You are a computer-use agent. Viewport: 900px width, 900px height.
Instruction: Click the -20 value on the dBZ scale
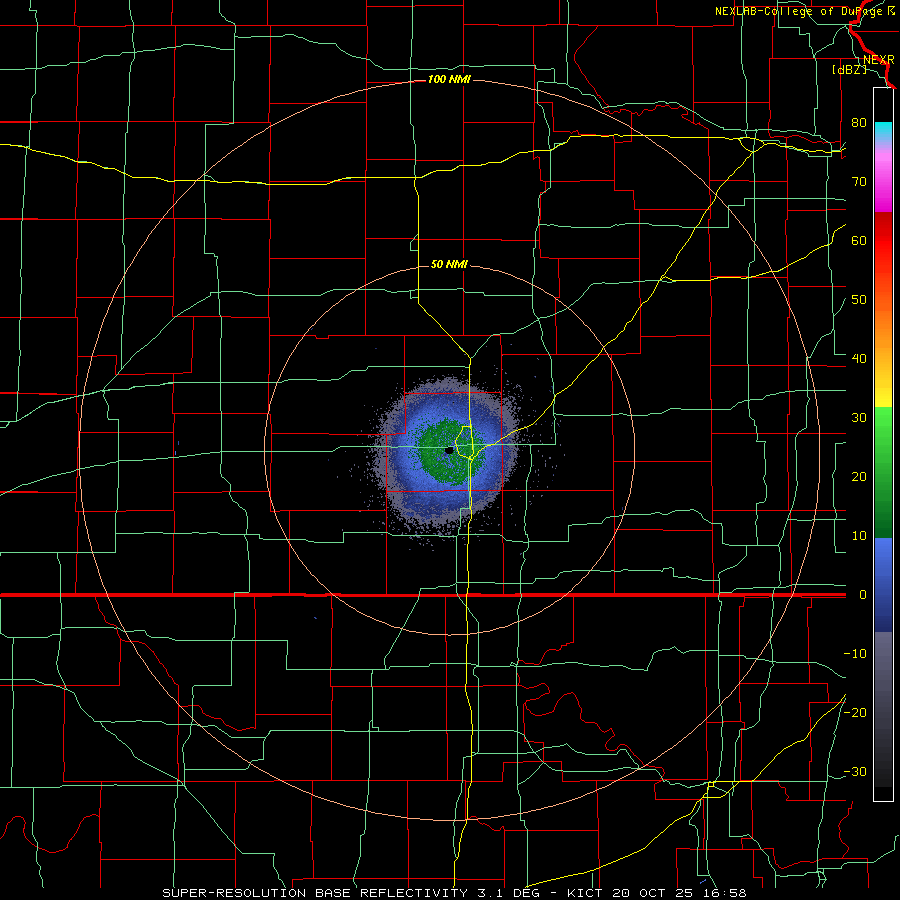[855, 713]
